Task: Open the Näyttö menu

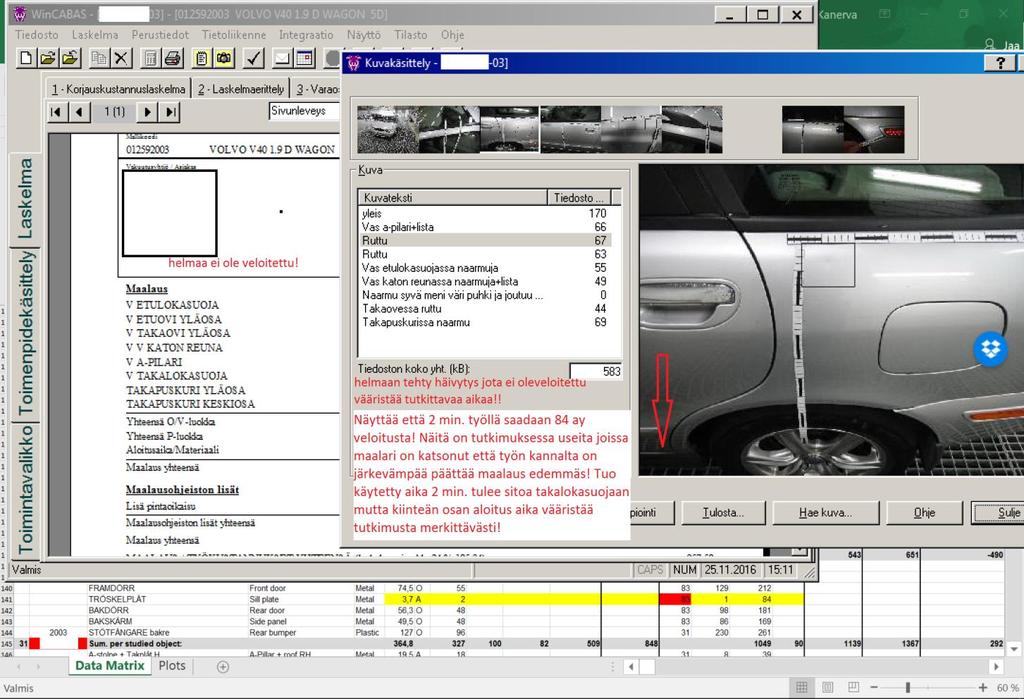Action: 364,35
